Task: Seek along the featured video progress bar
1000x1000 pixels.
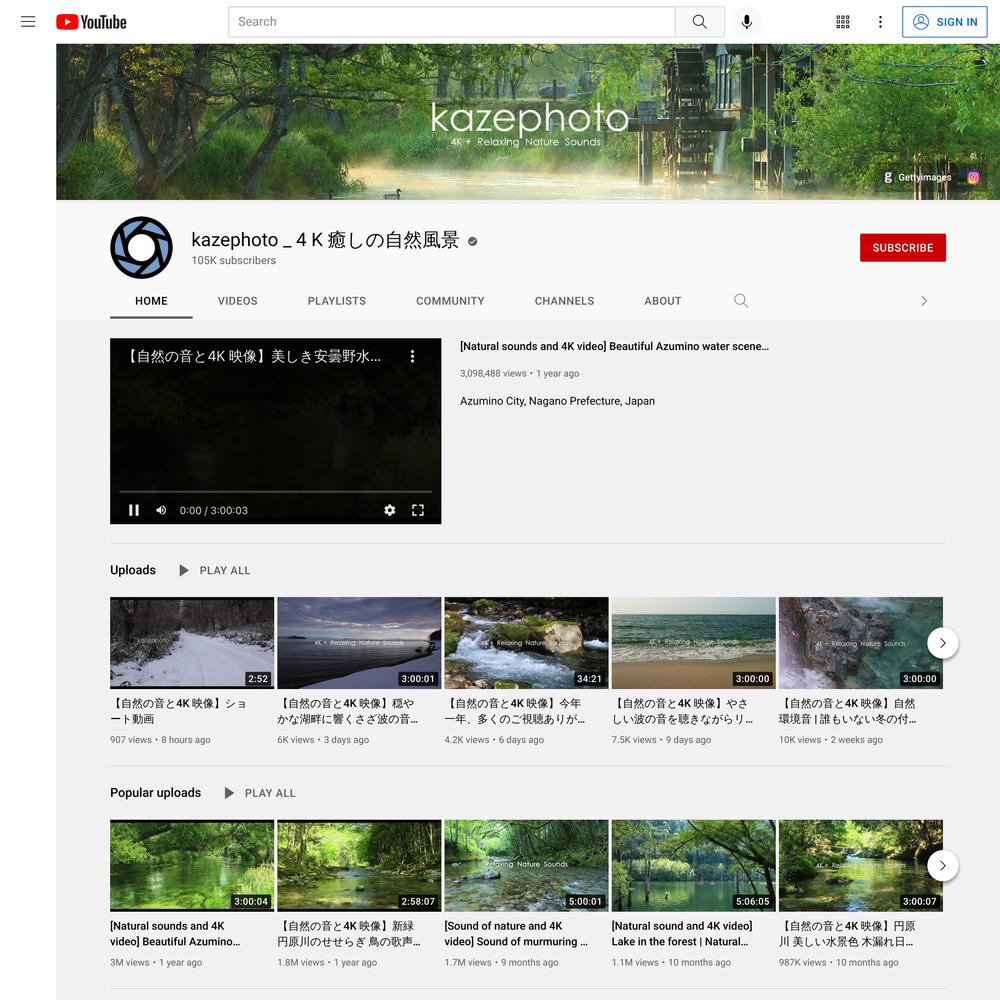Action: (276, 492)
